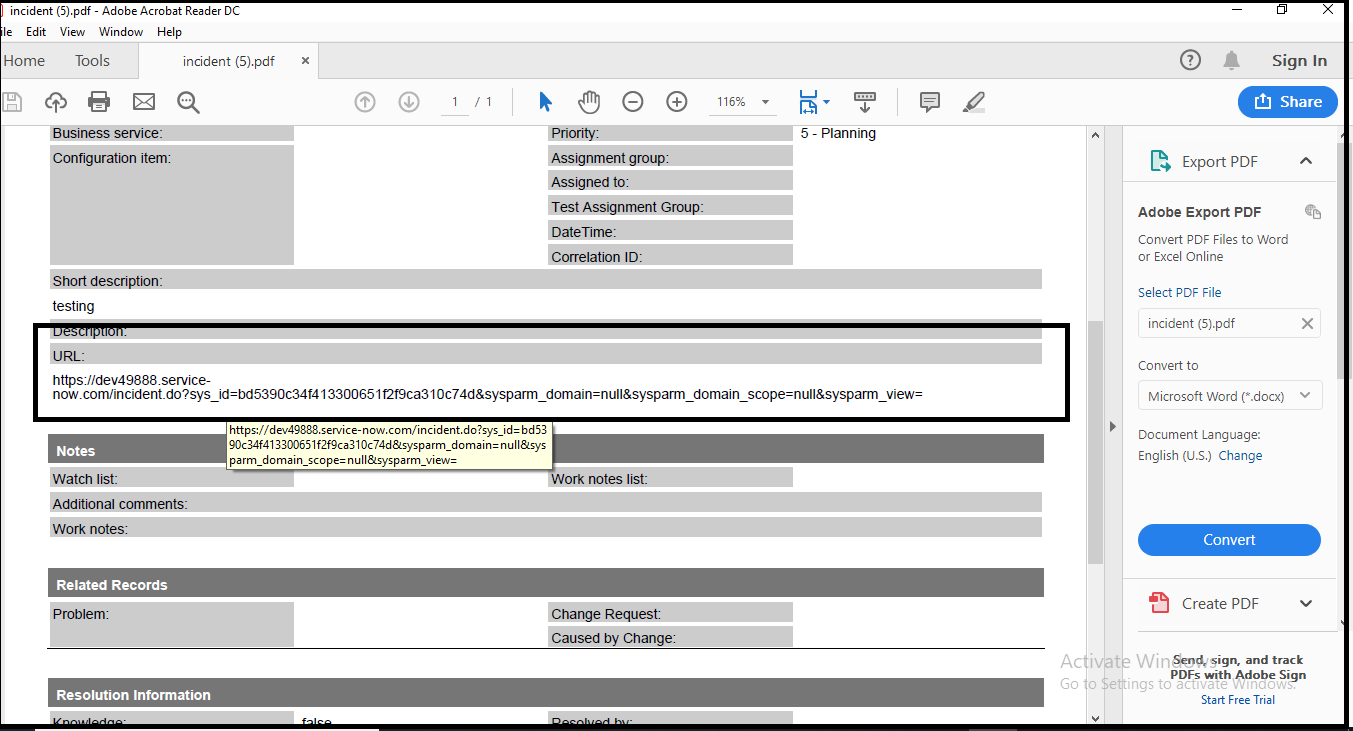Click the Short description value "testing"
This screenshot has width=1353, height=731.
74,306
